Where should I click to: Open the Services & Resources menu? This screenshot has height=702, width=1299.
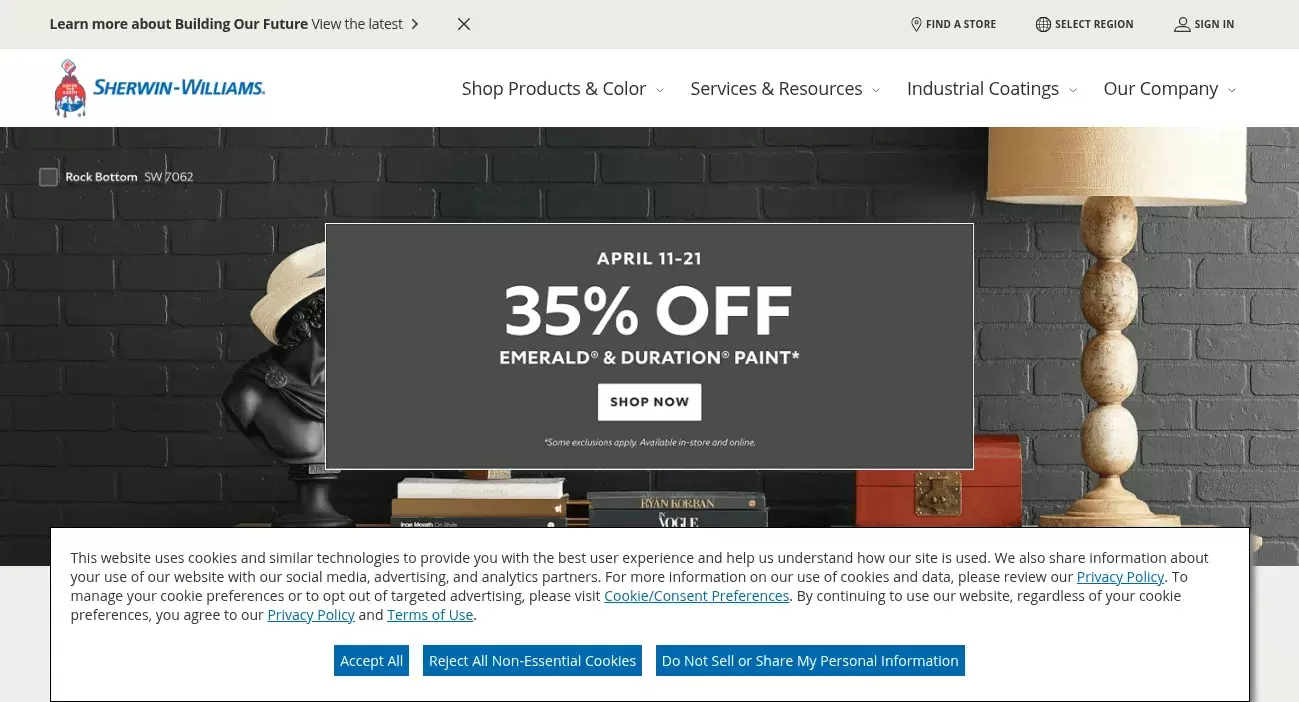tap(776, 88)
